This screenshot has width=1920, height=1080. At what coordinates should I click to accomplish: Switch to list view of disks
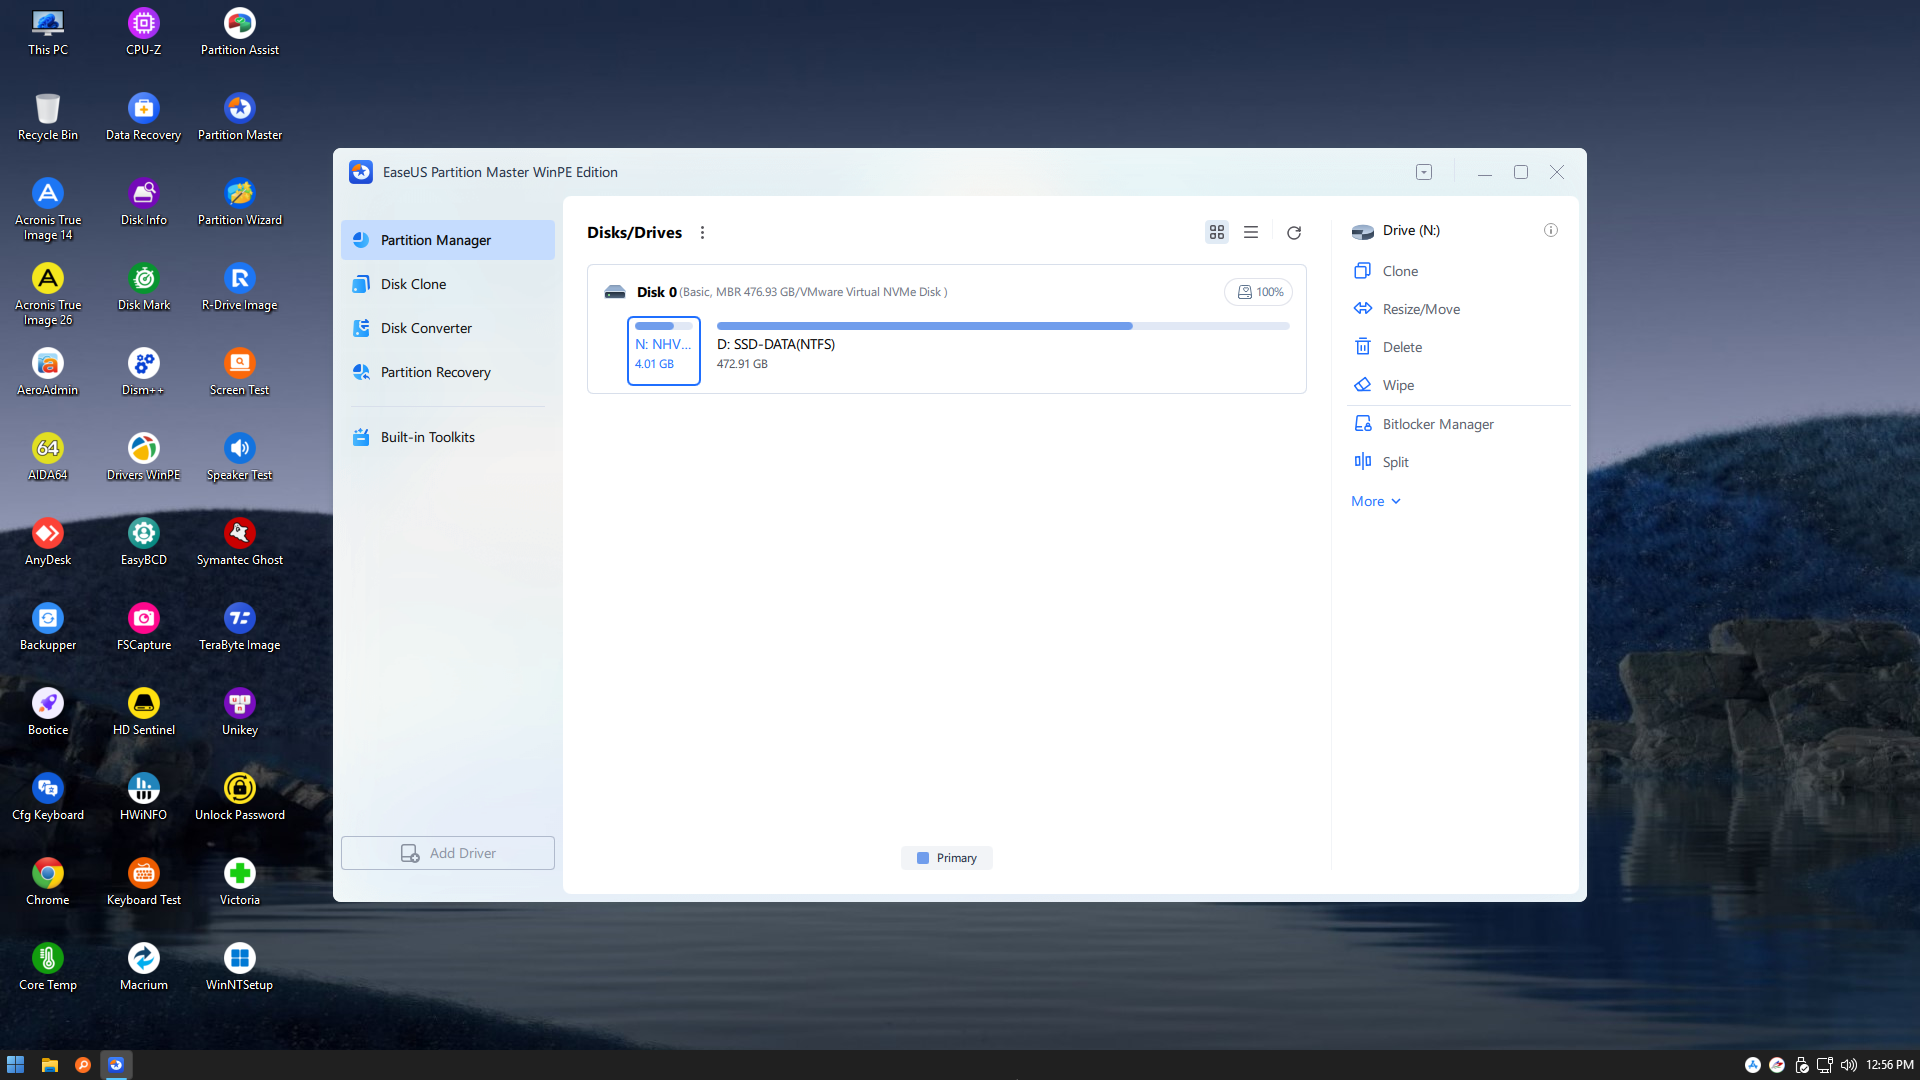tap(1251, 232)
